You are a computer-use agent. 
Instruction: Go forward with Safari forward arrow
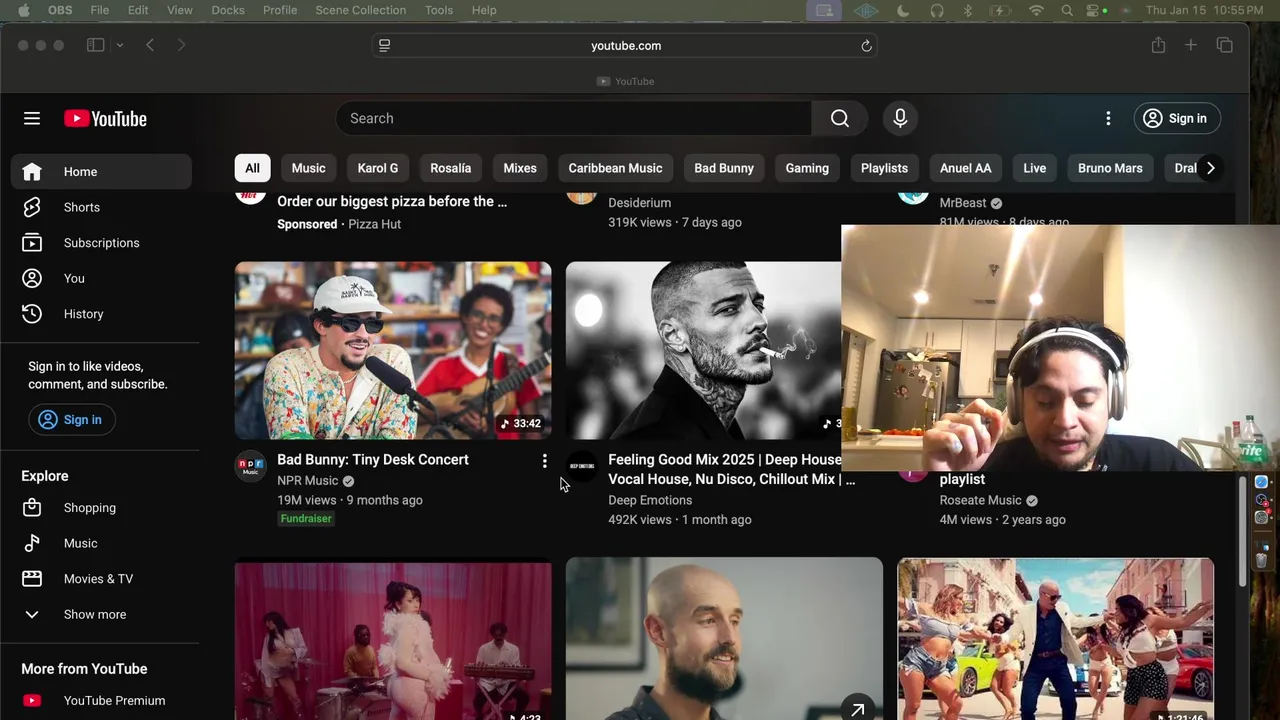(x=181, y=45)
